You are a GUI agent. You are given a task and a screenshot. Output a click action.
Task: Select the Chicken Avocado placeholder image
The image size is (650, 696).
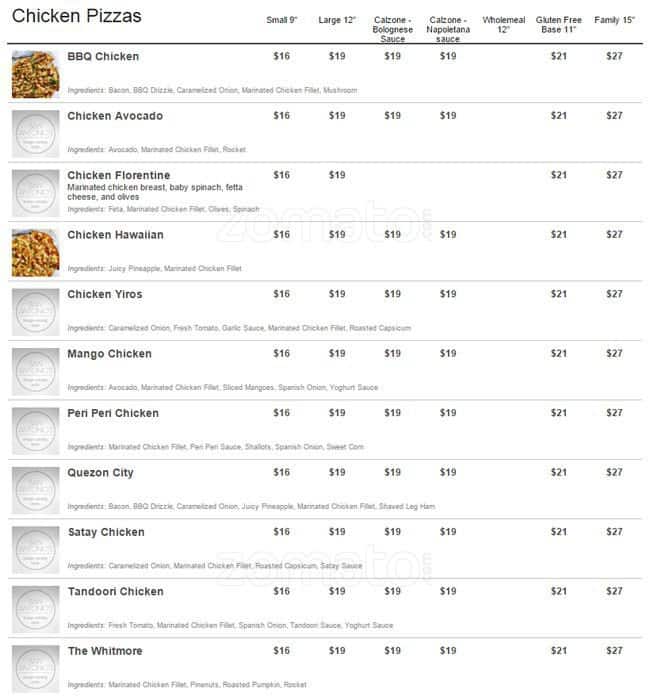(36, 133)
